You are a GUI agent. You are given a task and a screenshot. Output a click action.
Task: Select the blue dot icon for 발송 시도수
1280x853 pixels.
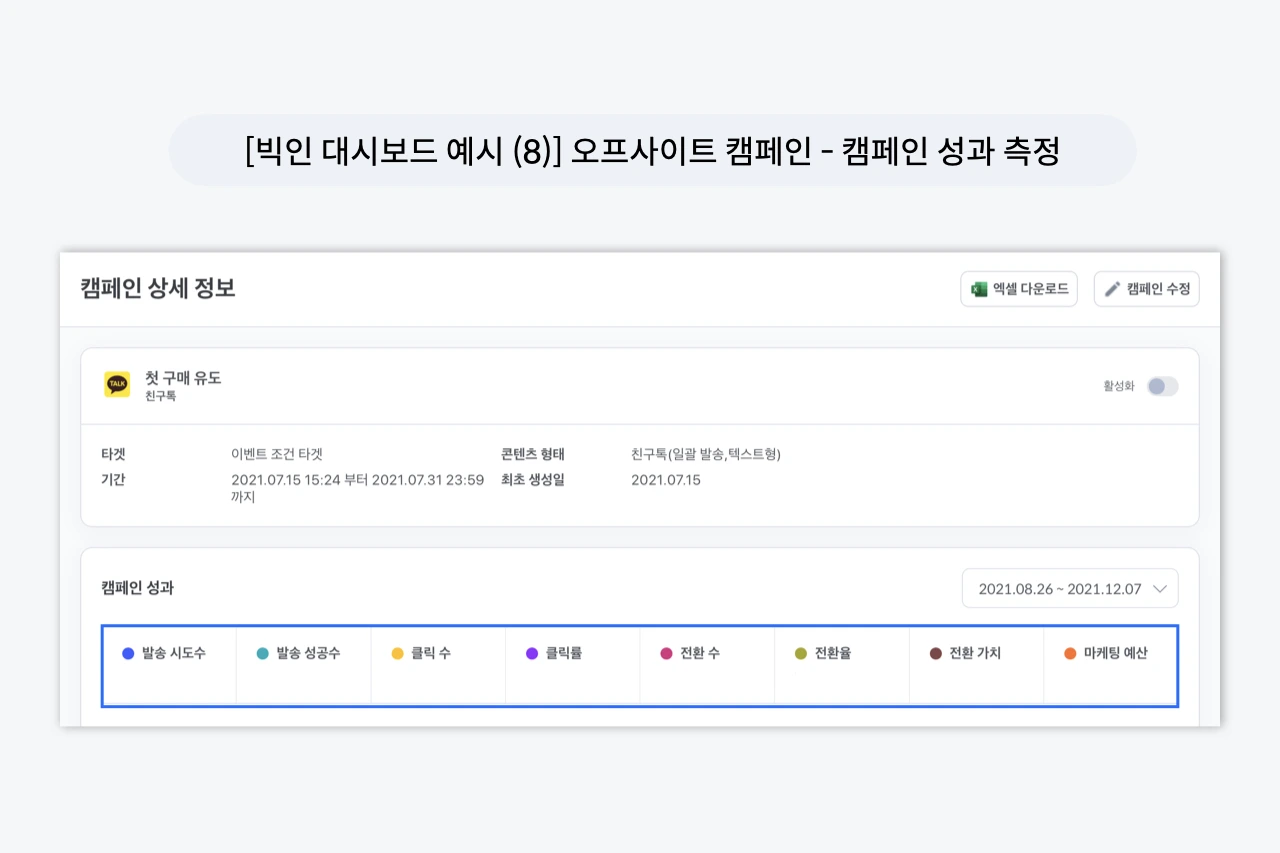coord(127,652)
